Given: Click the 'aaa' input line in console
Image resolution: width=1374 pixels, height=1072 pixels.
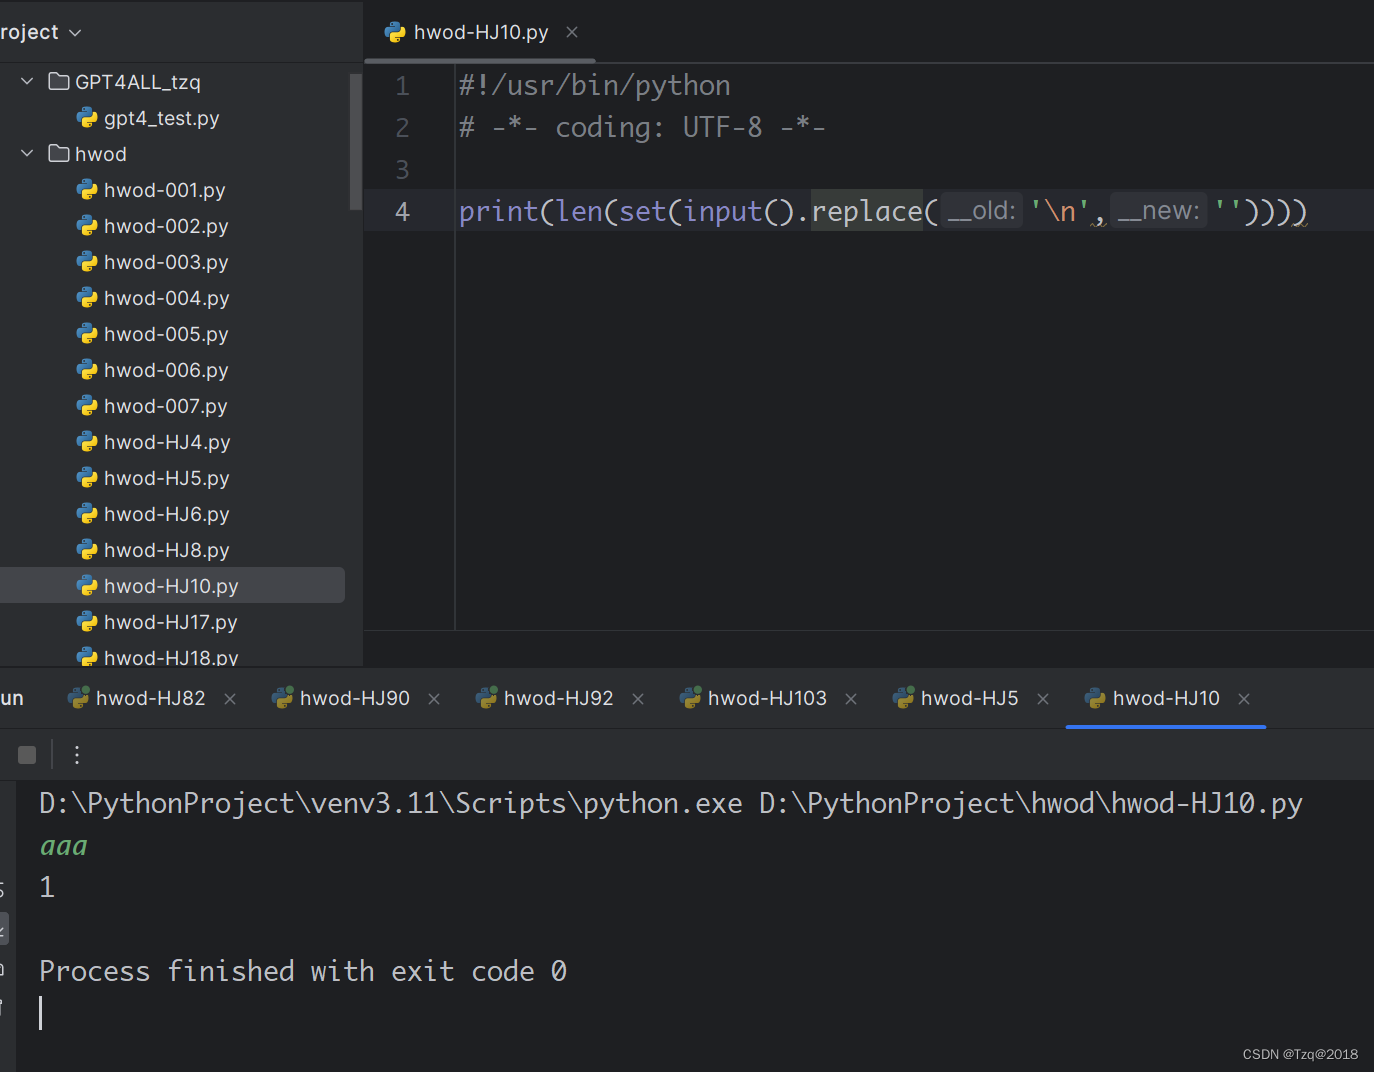Looking at the screenshot, I should coord(63,847).
